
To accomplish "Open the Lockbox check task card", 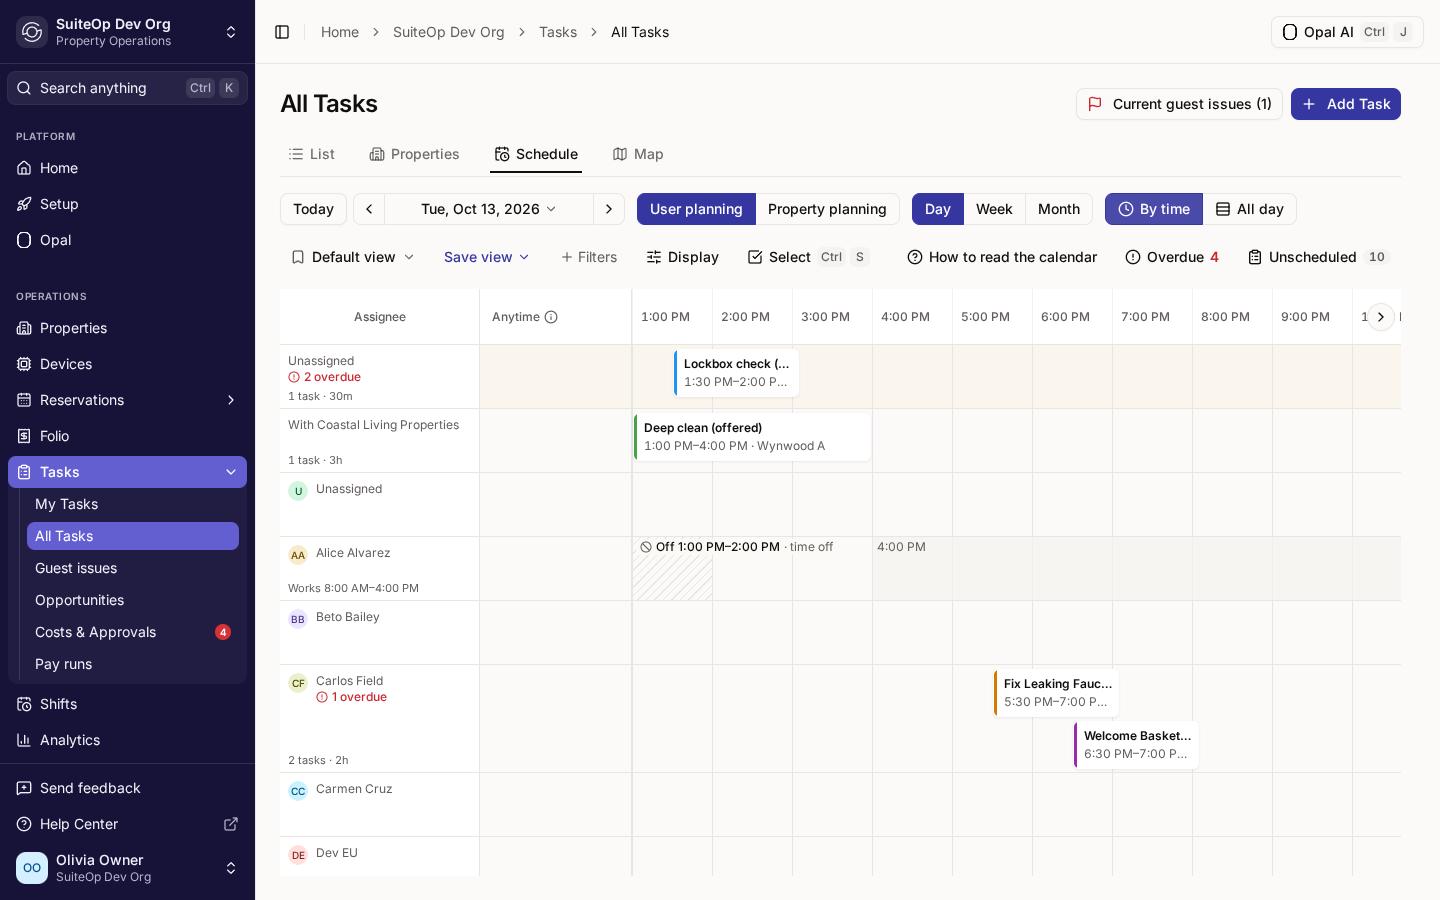I will click(x=736, y=373).
